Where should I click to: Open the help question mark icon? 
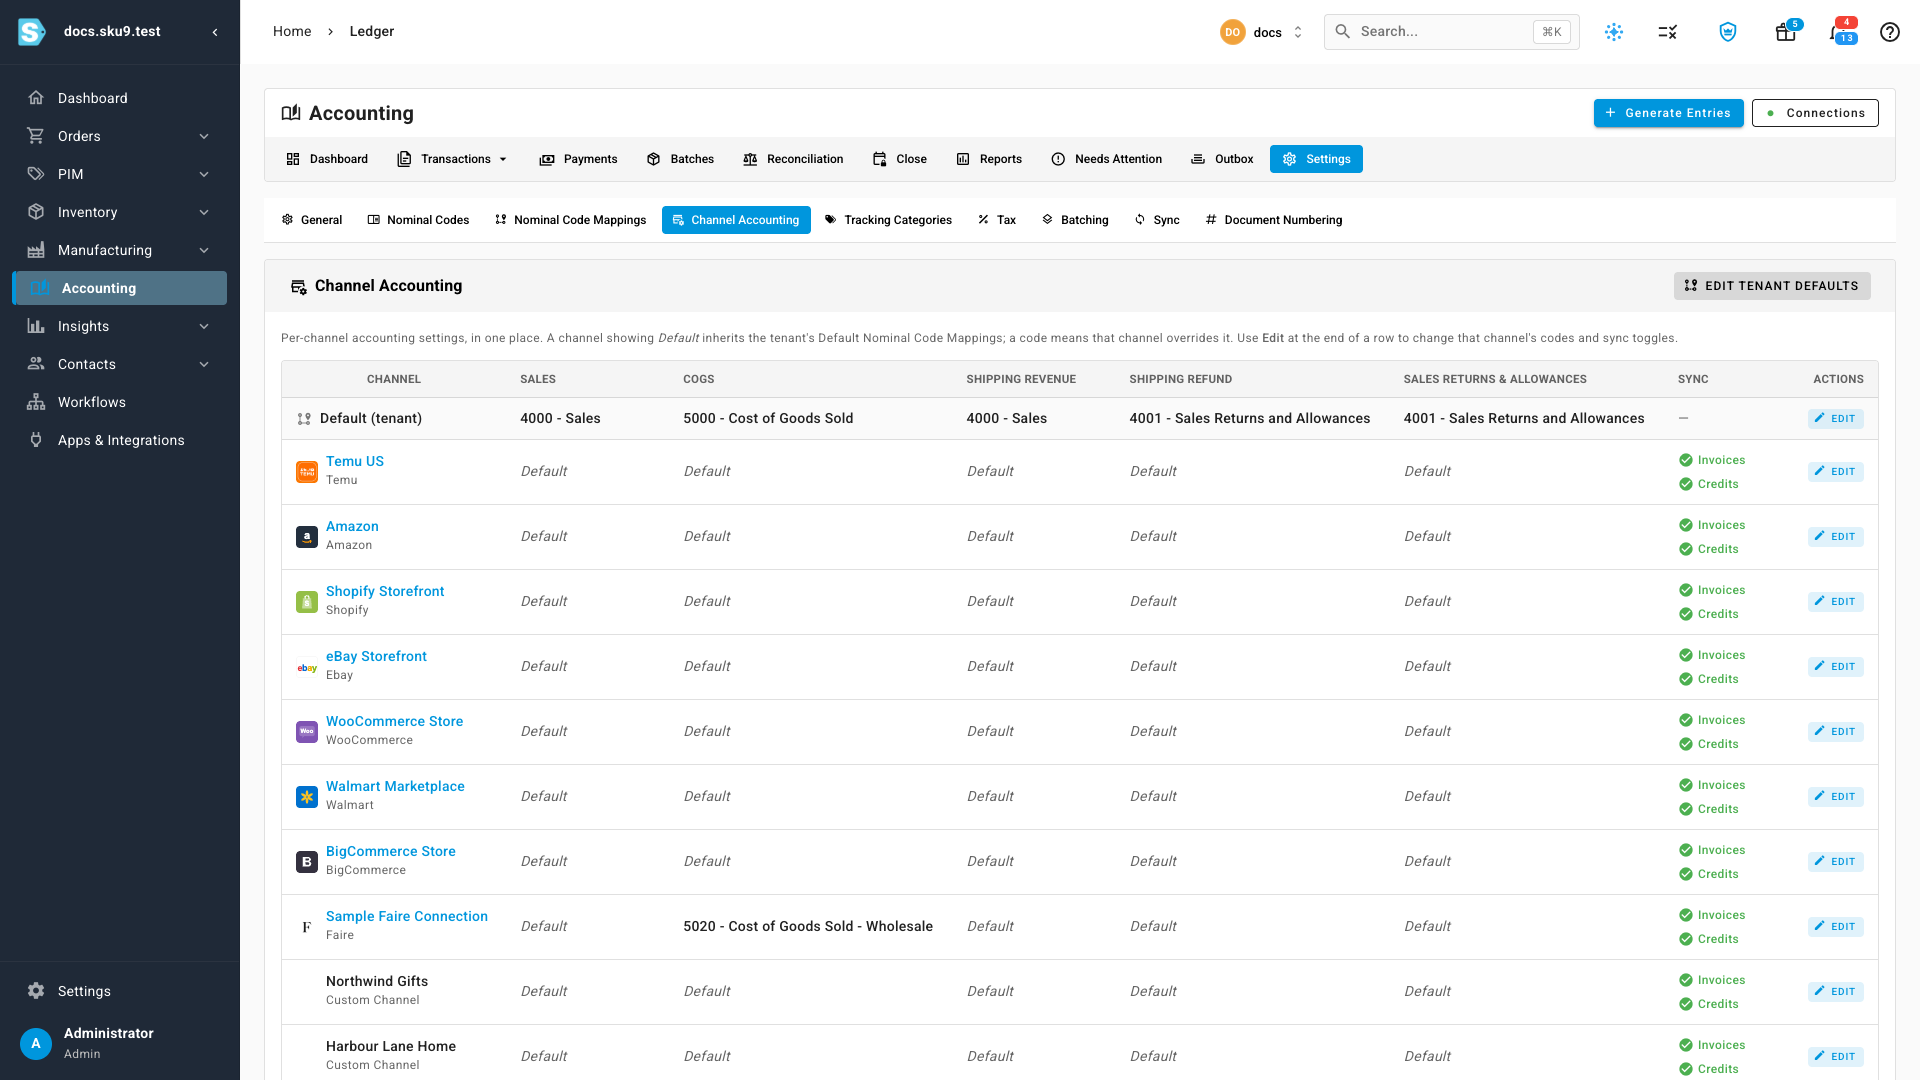click(x=1890, y=32)
